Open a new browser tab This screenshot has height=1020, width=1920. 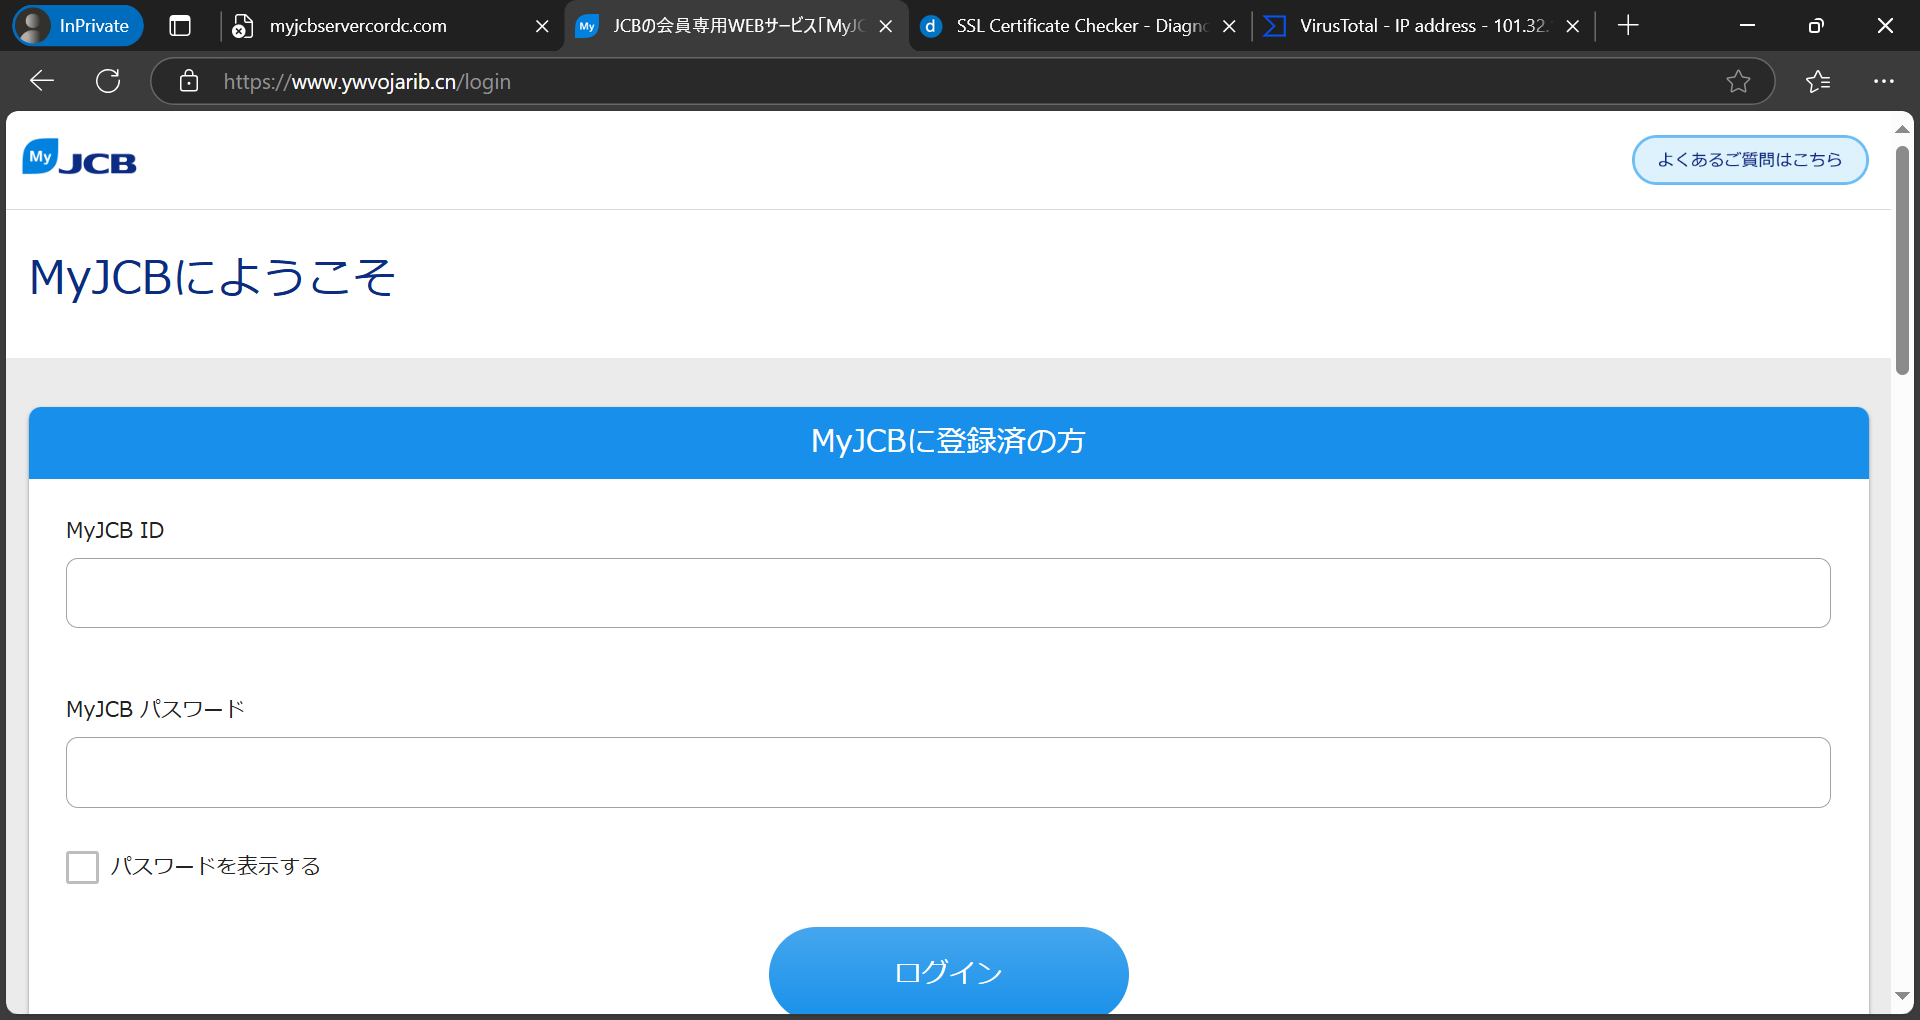coord(1628,26)
